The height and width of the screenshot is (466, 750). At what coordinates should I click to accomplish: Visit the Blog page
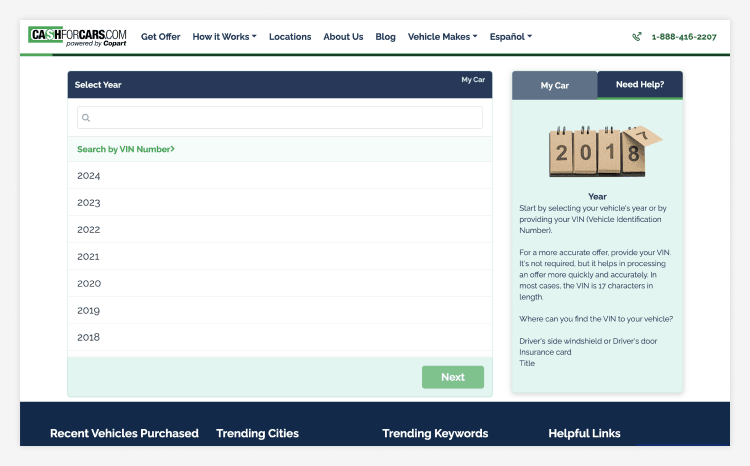coord(385,37)
